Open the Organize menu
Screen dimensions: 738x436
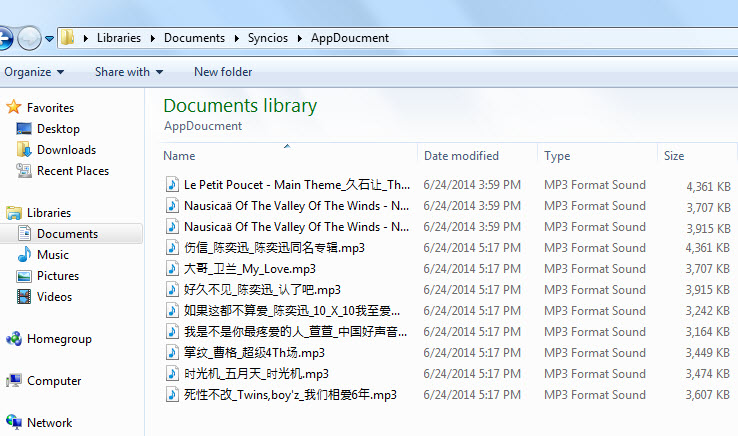tap(34, 72)
